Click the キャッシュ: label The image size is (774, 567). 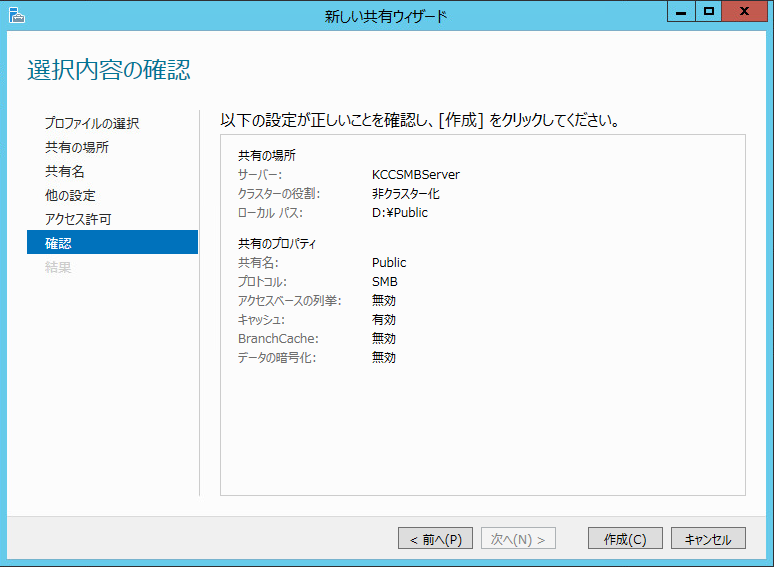click(x=261, y=320)
